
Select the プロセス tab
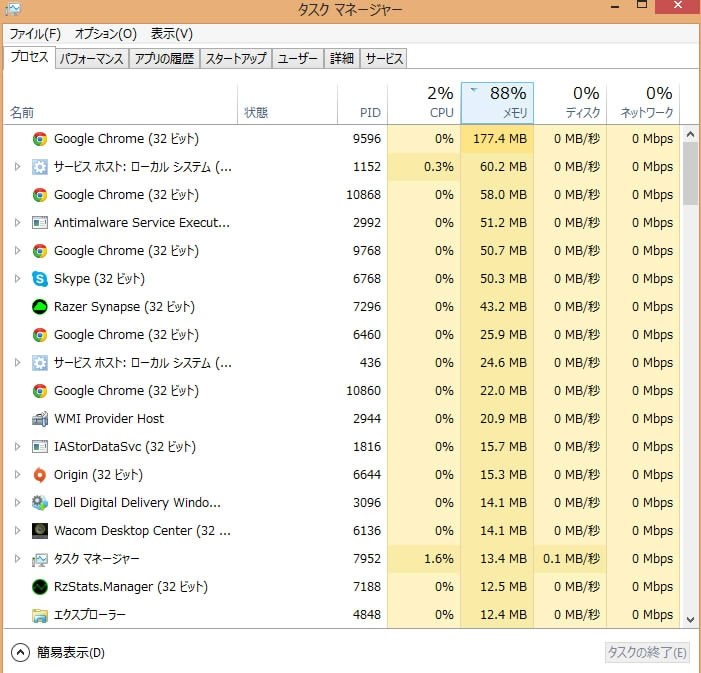[x=30, y=57]
